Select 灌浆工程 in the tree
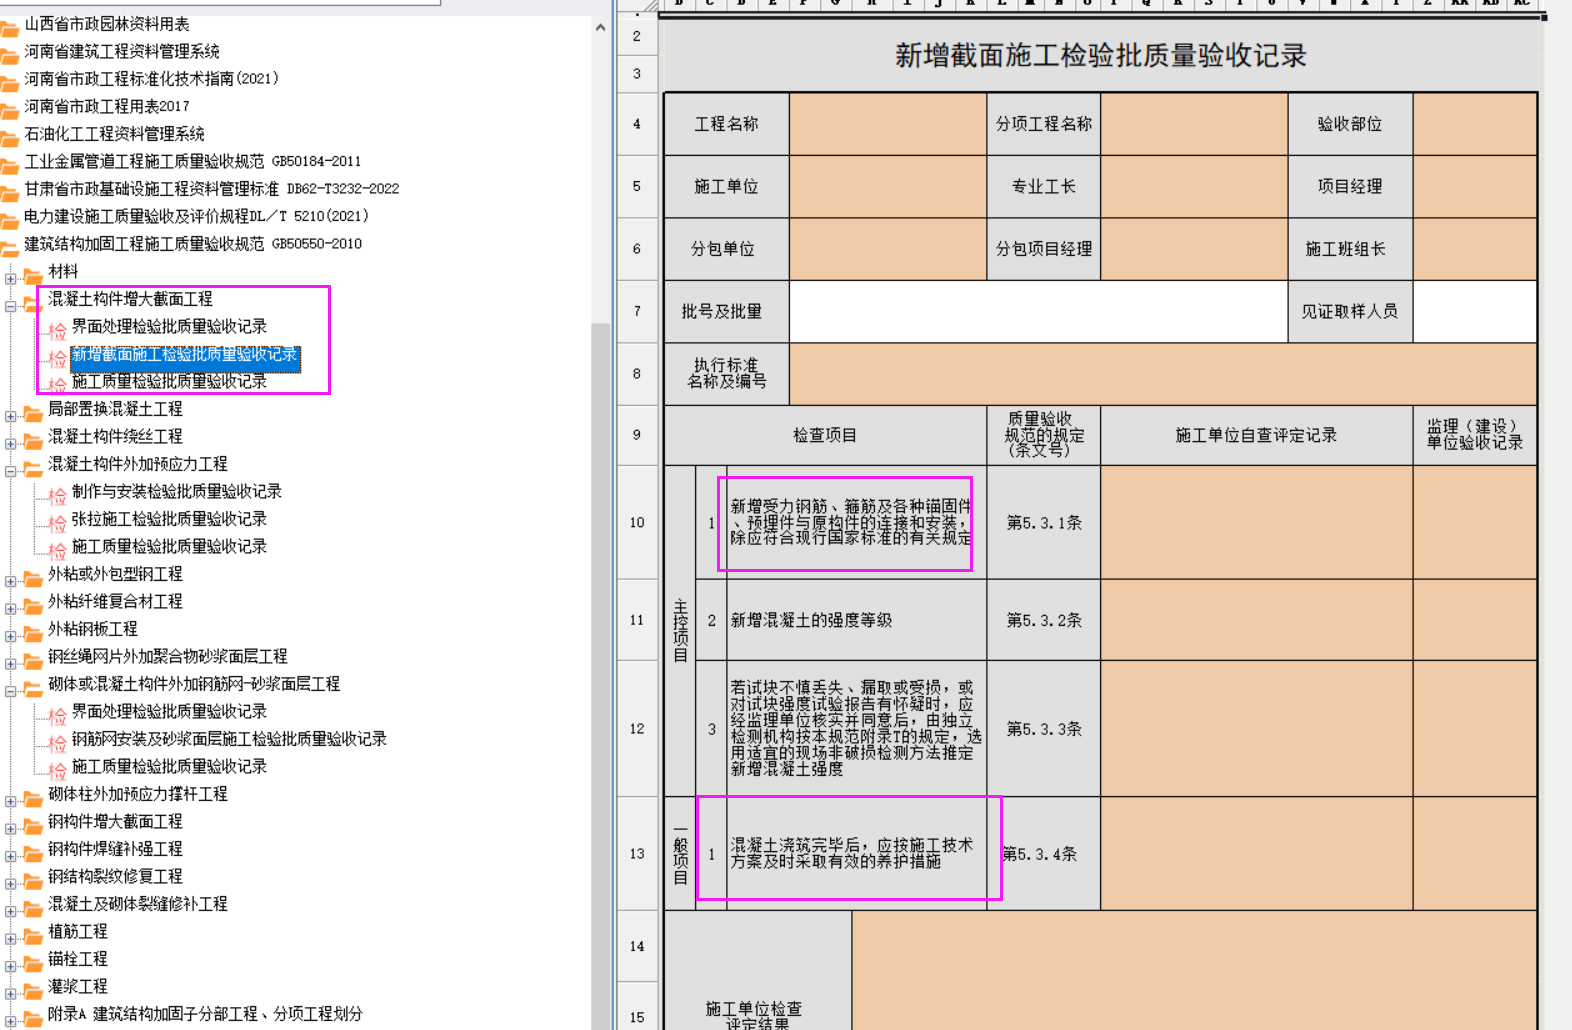 click(x=78, y=986)
